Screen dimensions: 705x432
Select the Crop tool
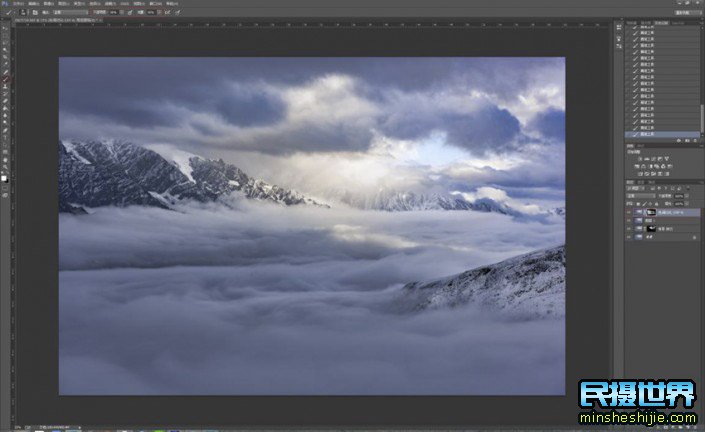[x=6, y=57]
